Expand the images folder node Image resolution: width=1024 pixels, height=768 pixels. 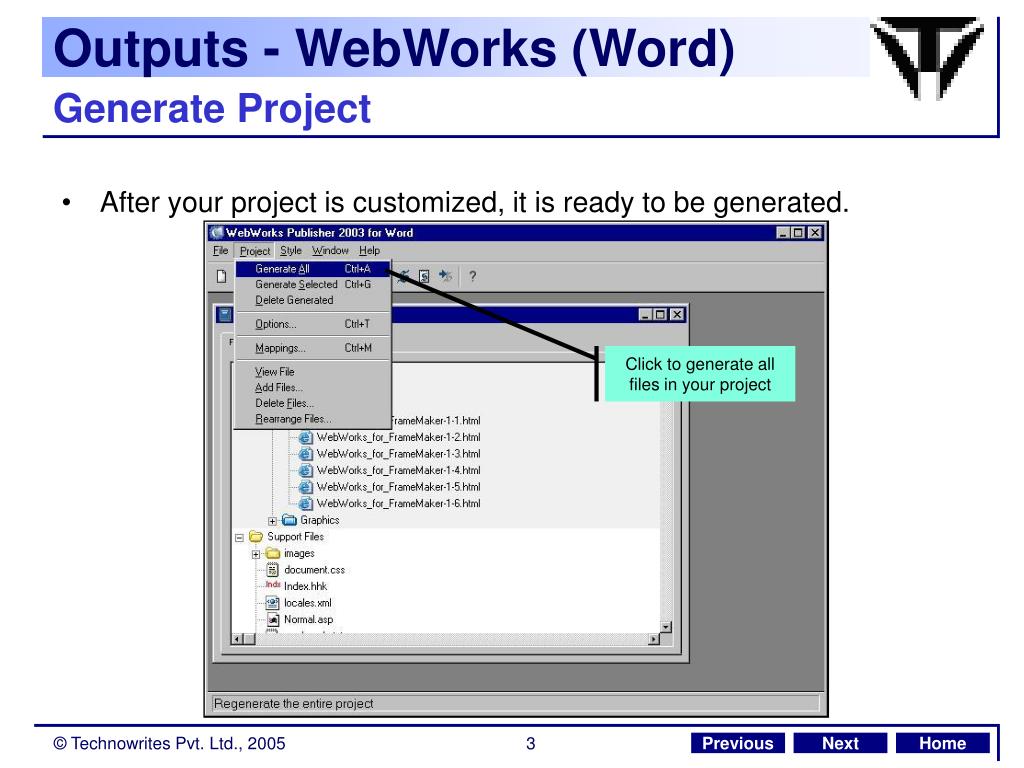point(256,554)
